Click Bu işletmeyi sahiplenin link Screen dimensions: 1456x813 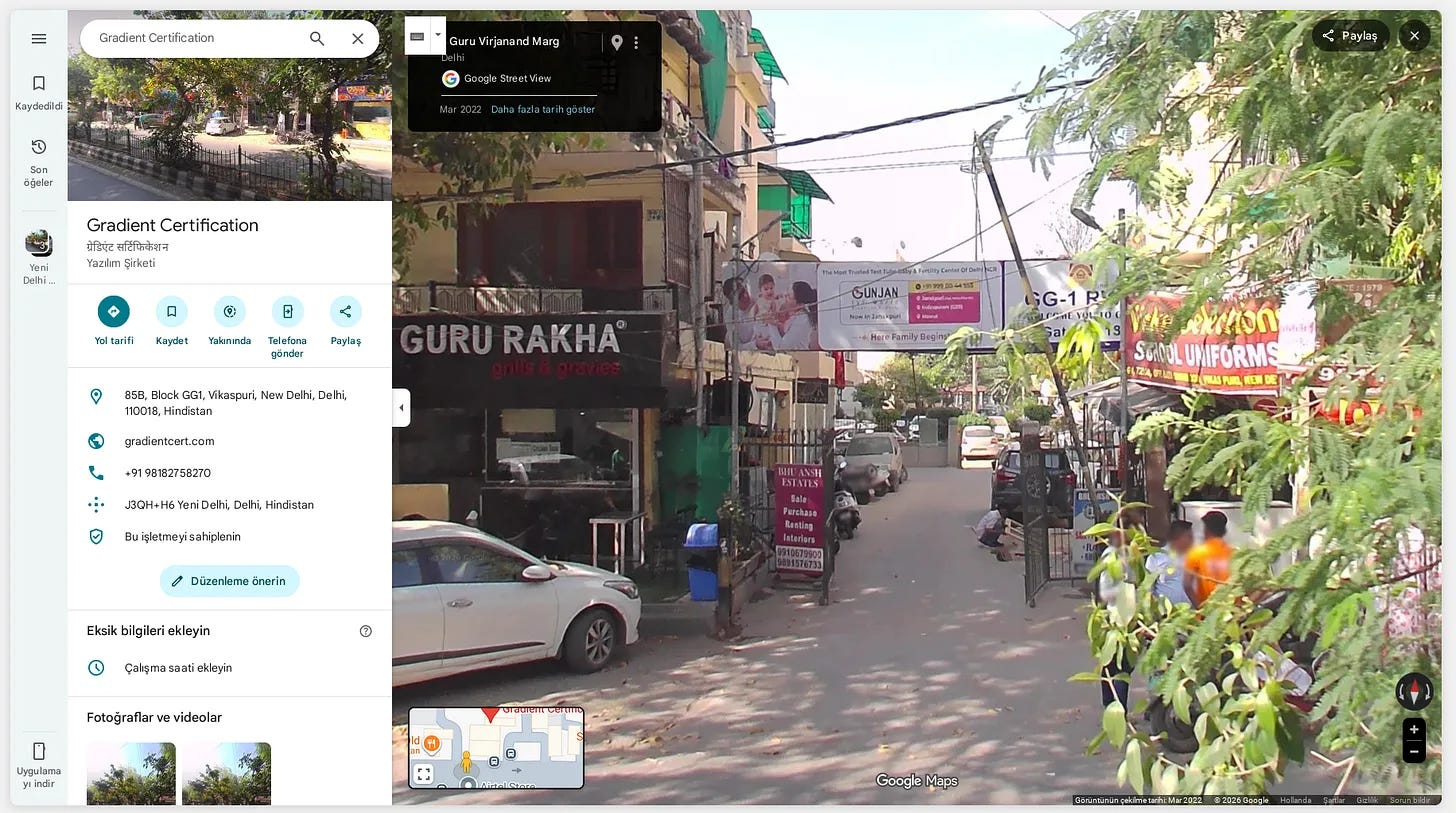[183, 537]
